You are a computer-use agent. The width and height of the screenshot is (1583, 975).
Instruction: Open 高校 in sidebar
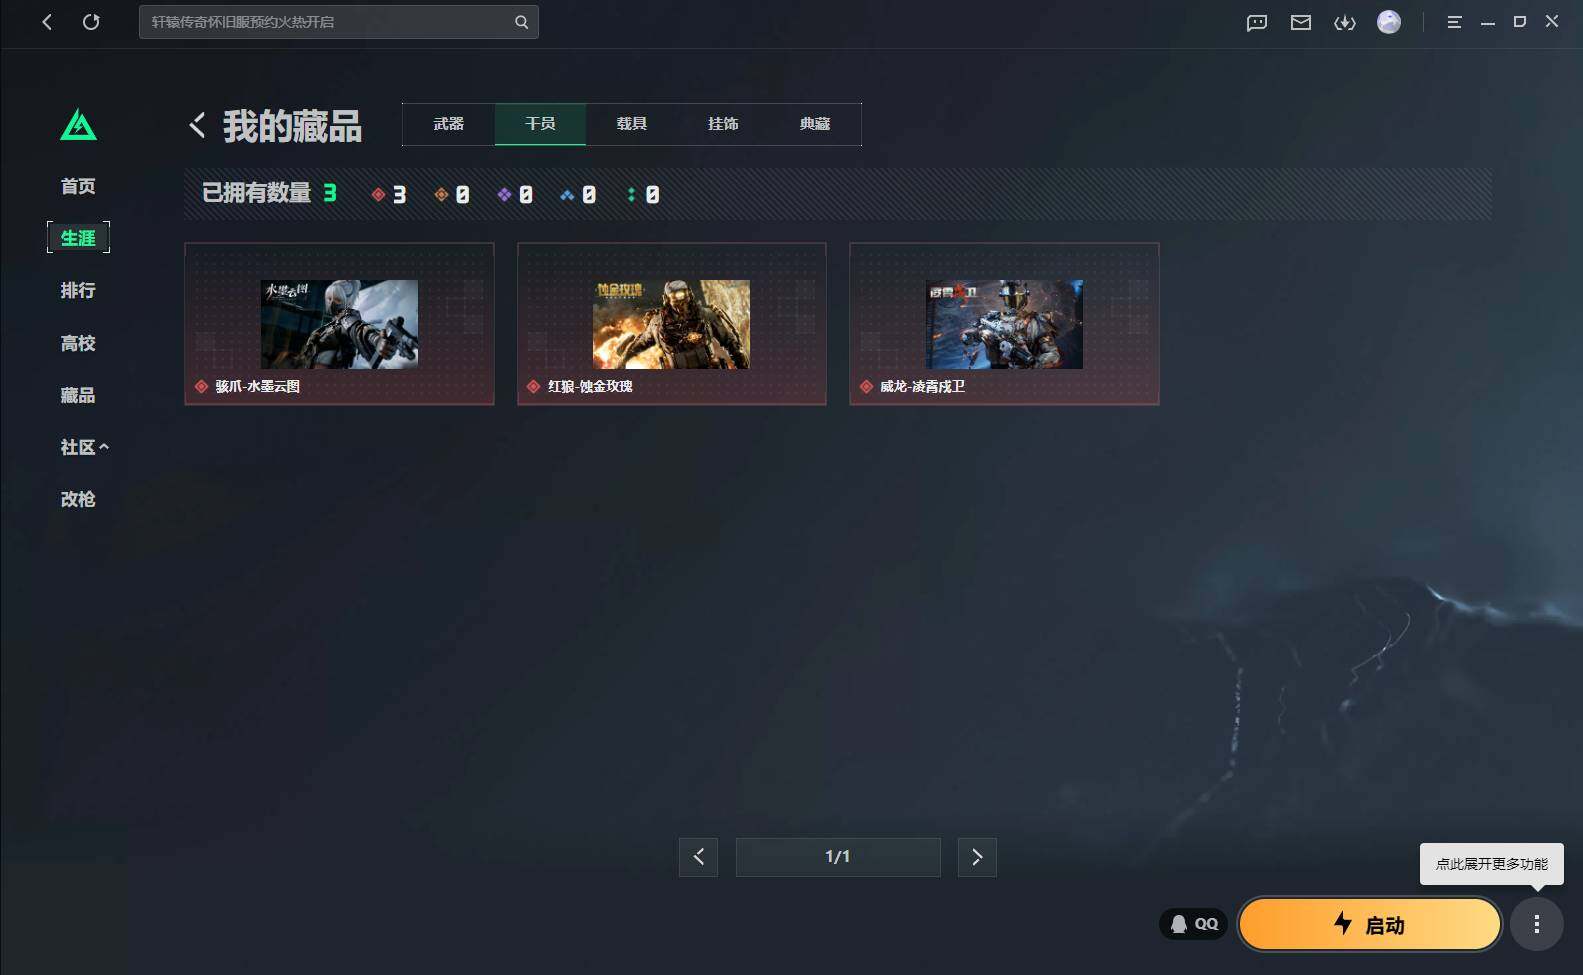[x=78, y=343]
